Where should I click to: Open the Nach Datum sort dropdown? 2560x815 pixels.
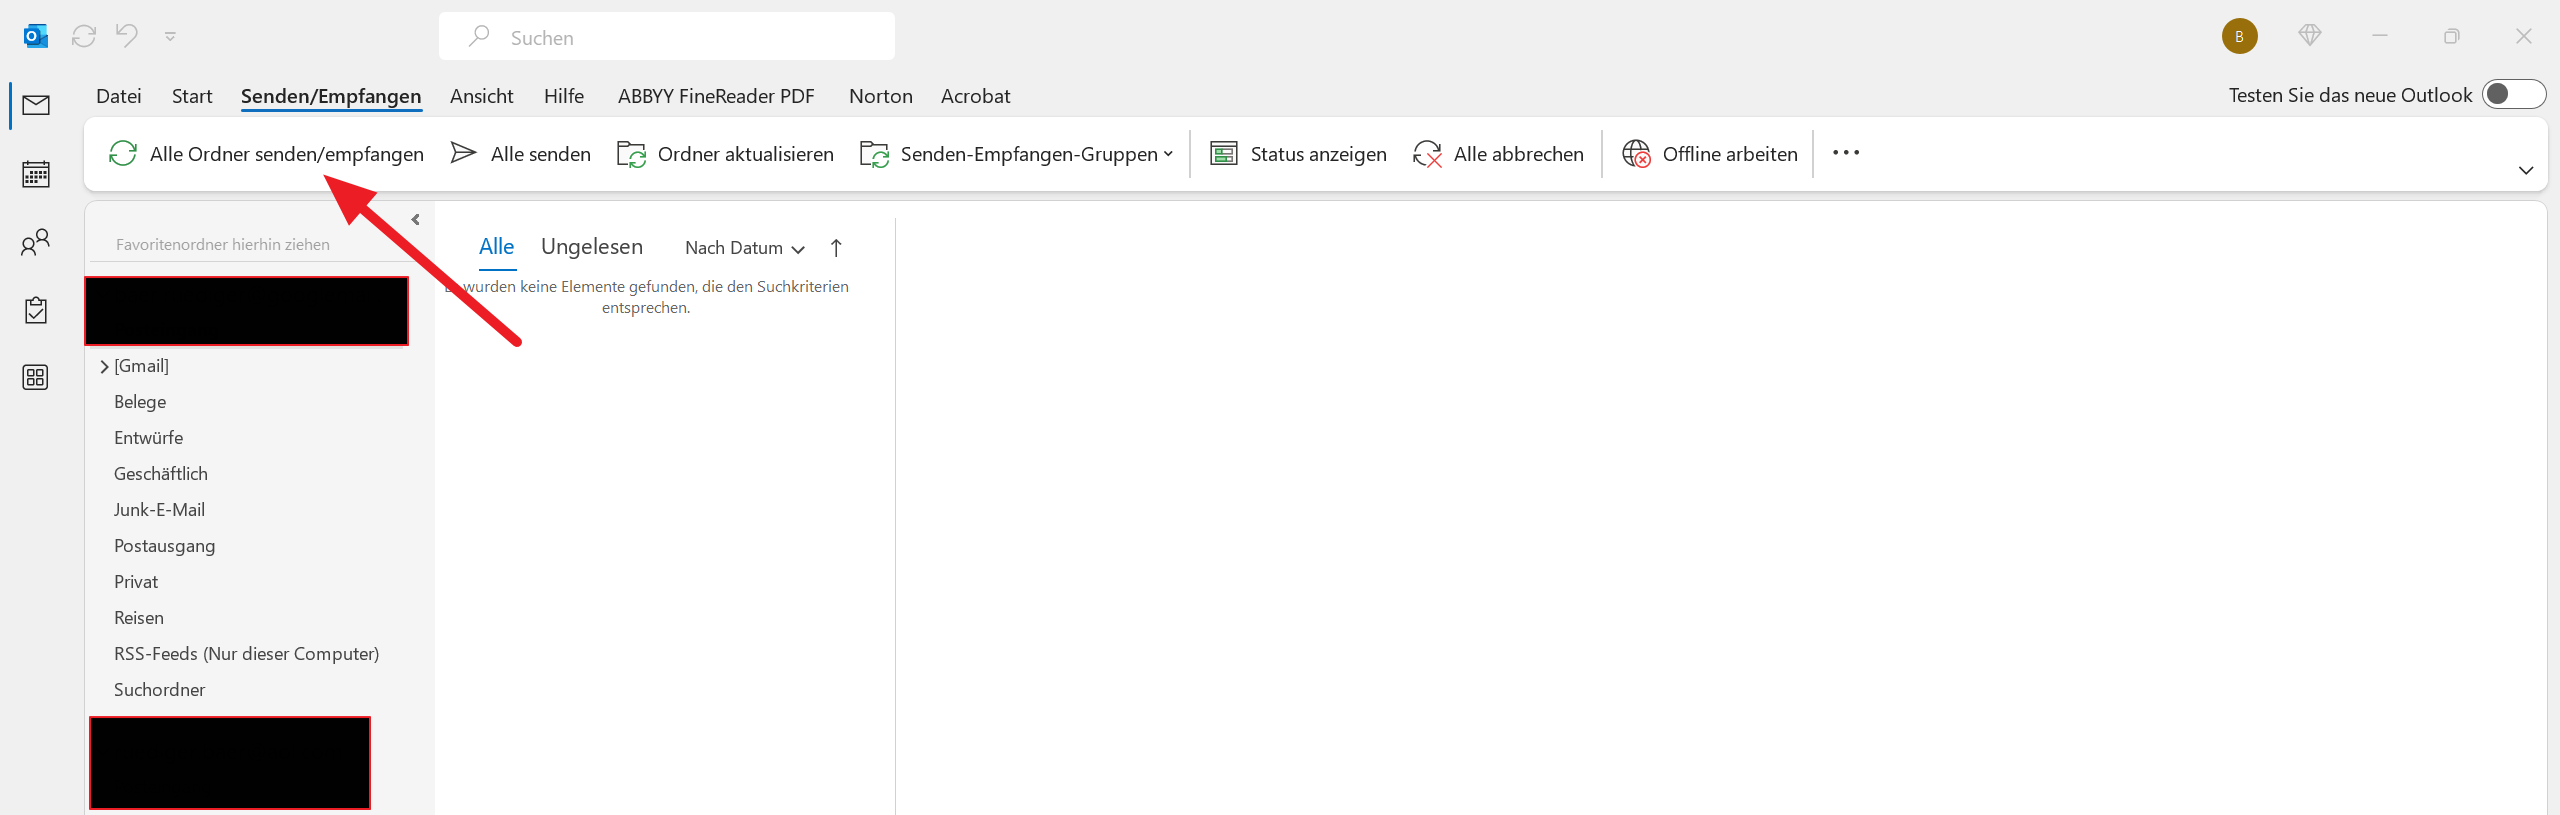coord(745,248)
